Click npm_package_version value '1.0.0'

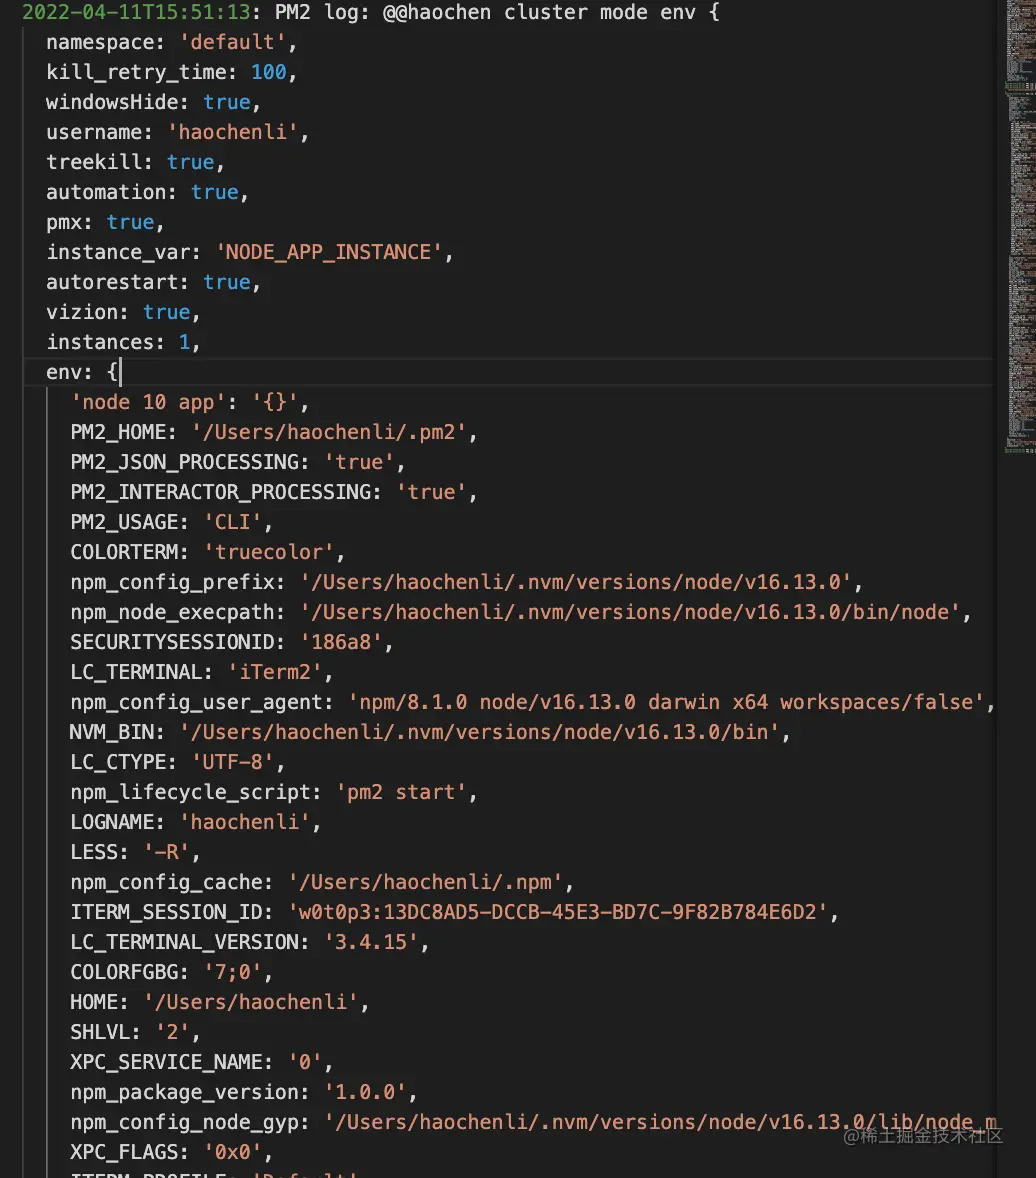[x=364, y=1092]
